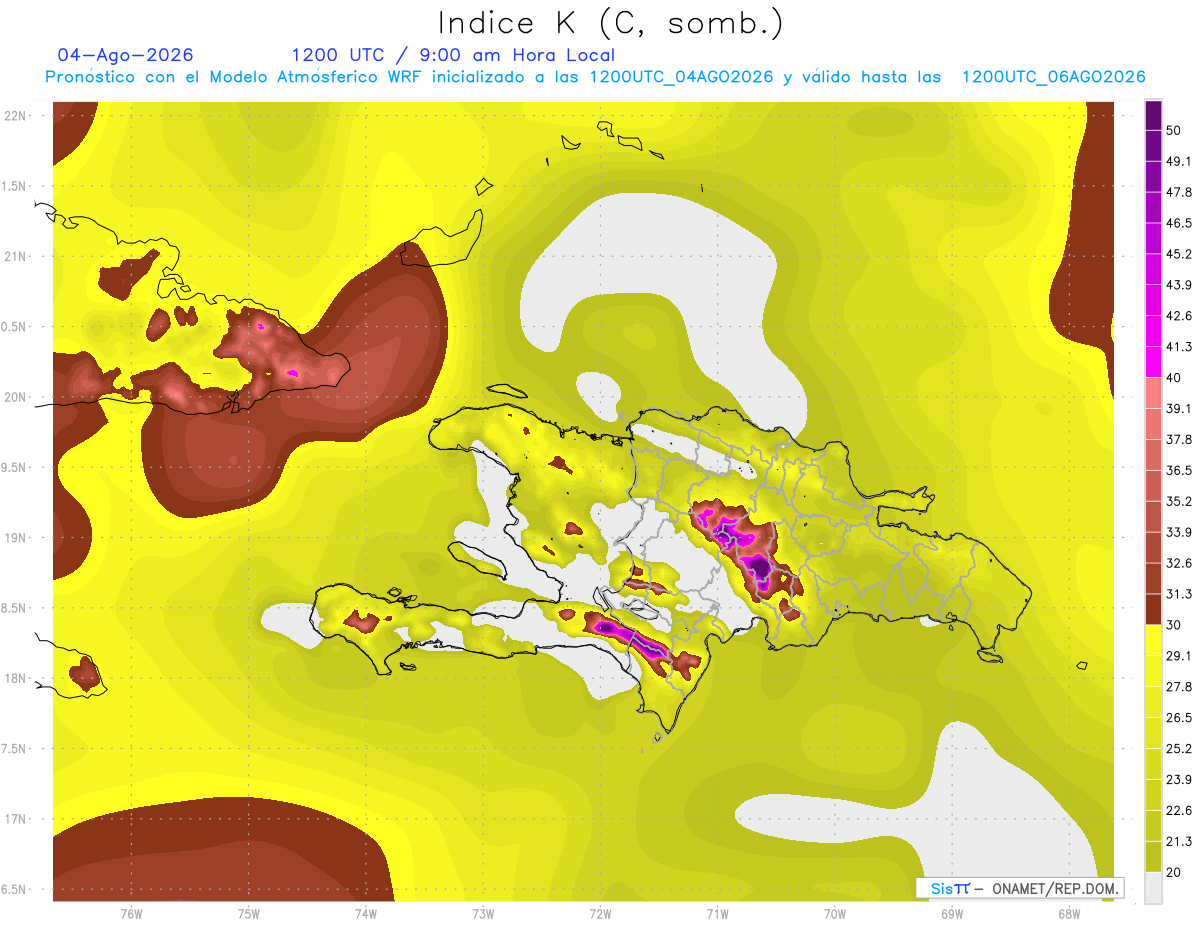Click the "21.3" color bar value

1178,841
